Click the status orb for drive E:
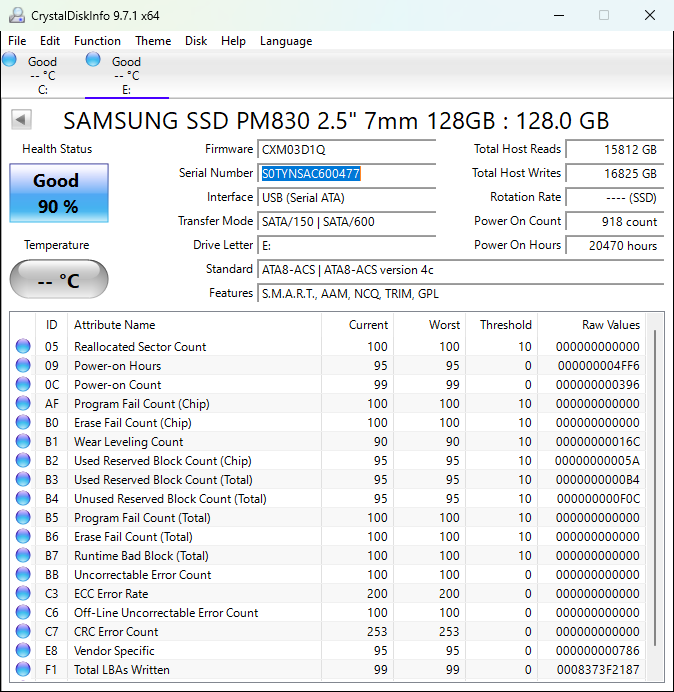674x692 pixels. pos(93,60)
